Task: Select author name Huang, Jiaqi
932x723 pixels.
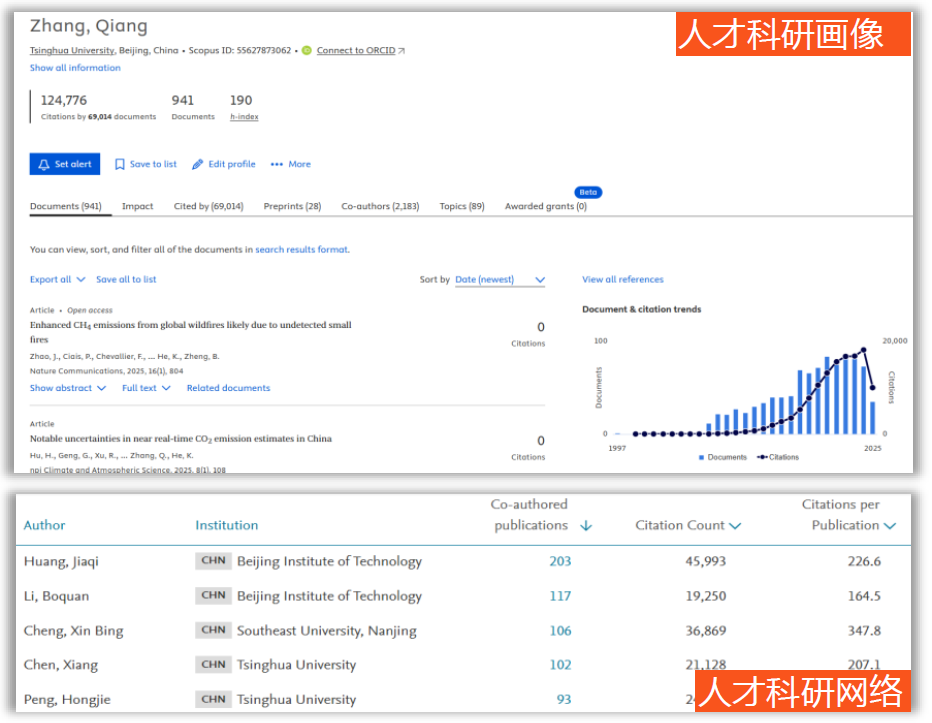Action: coord(61,561)
